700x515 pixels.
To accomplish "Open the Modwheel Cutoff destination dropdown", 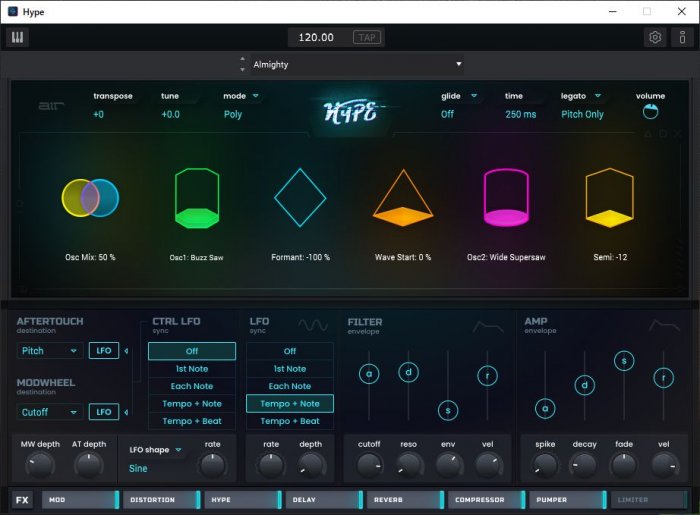I will click(49, 412).
